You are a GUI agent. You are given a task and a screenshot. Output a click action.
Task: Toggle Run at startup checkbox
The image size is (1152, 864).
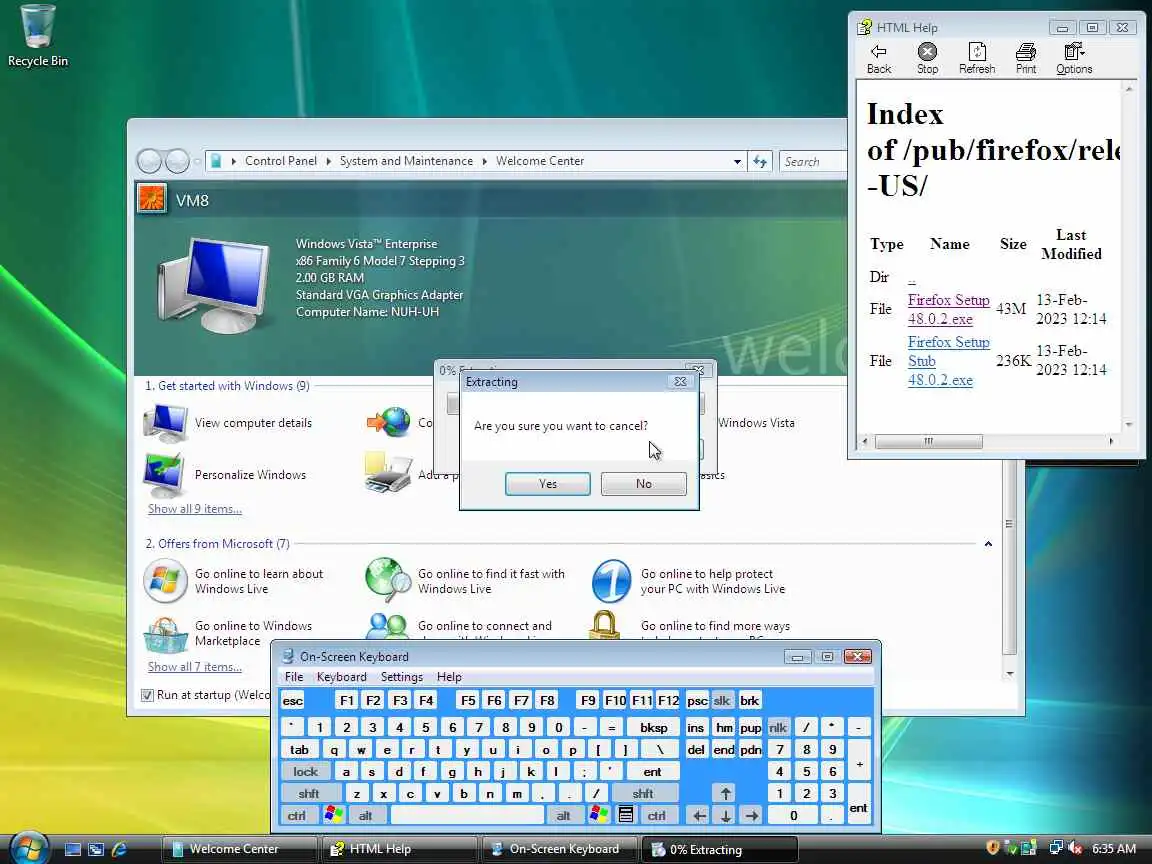pyautogui.click(x=148, y=695)
